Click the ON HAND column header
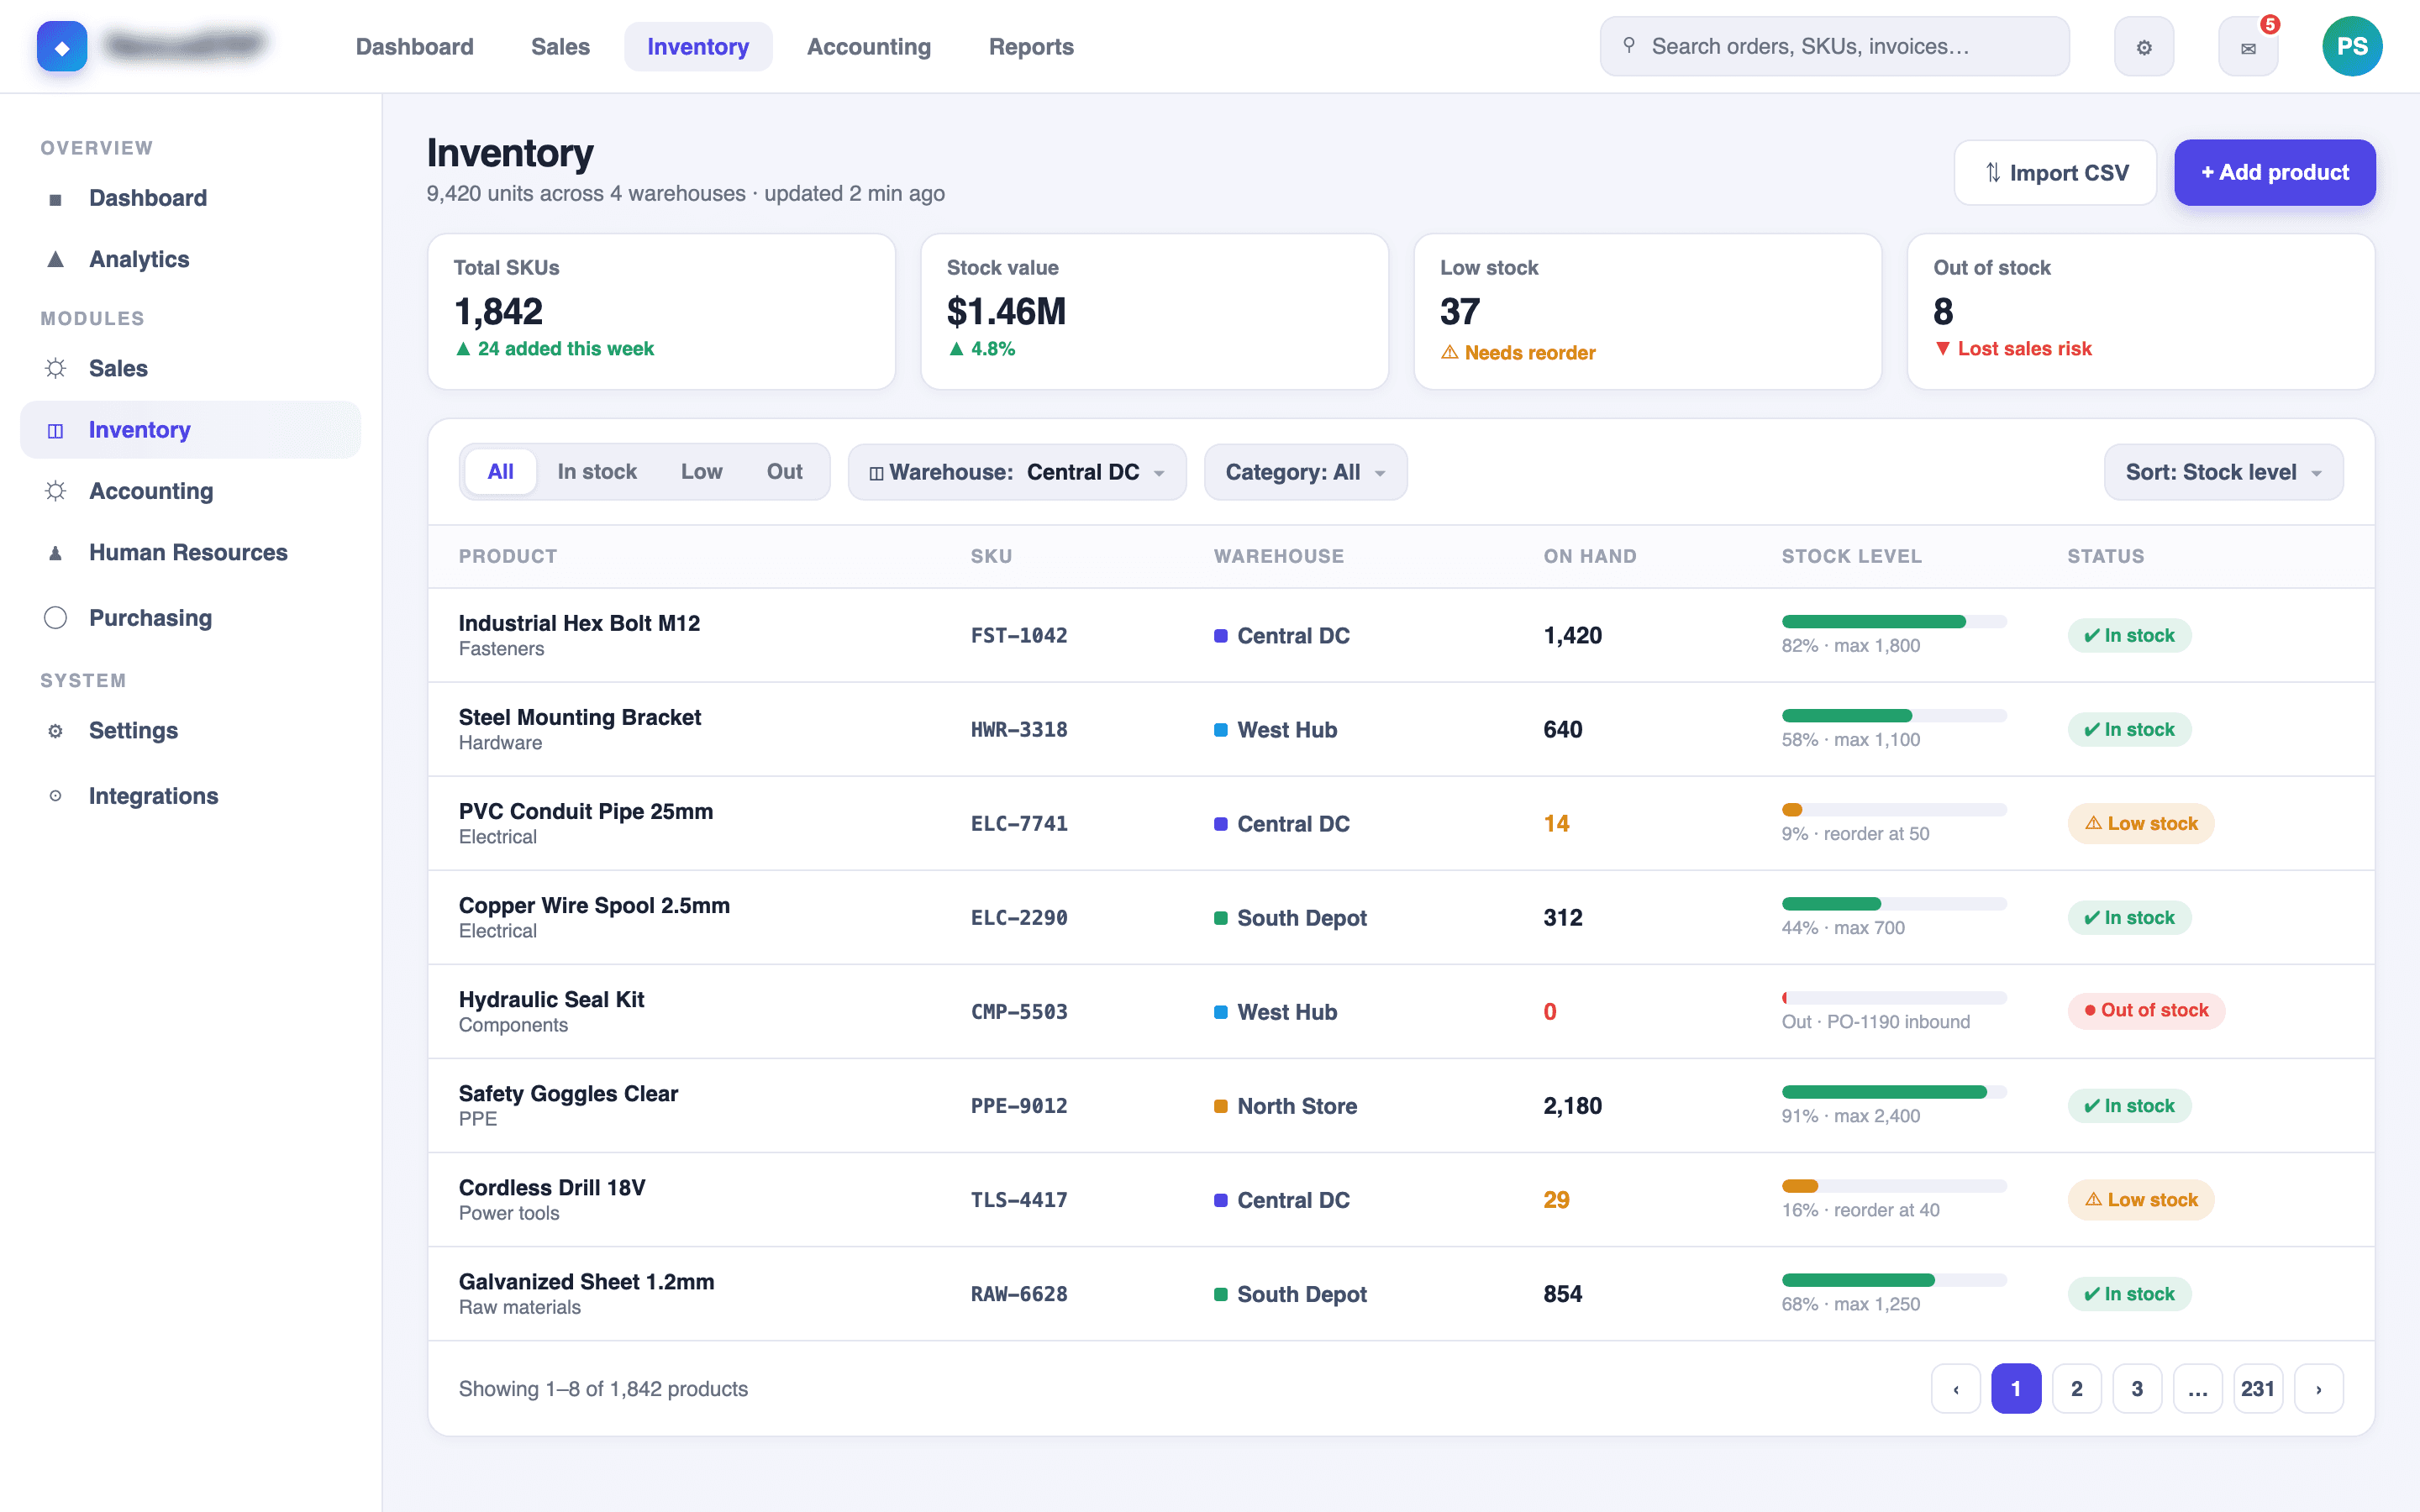Image resolution: width=2420 pixels, height=1512 pixels. 1589,556
